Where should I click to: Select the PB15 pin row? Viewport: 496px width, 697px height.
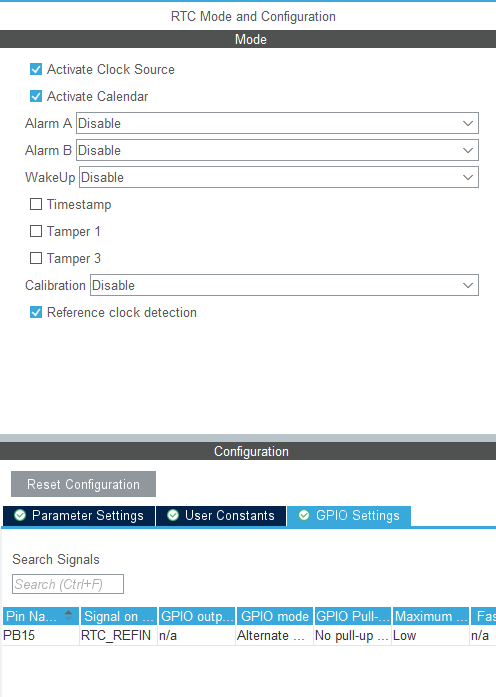(248, 636)
